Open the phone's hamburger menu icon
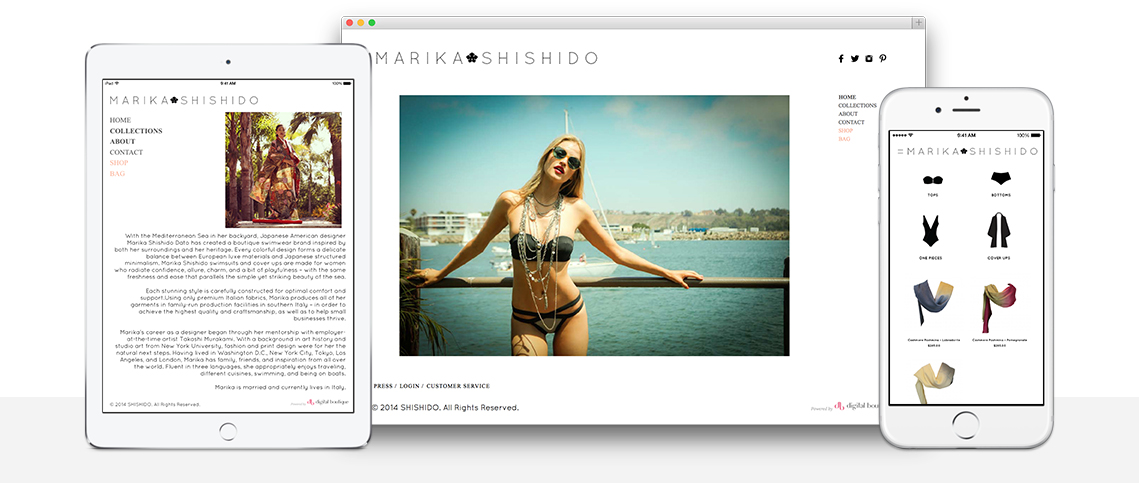The width and height of the screenshot is (1139, 483). point(899,152)
